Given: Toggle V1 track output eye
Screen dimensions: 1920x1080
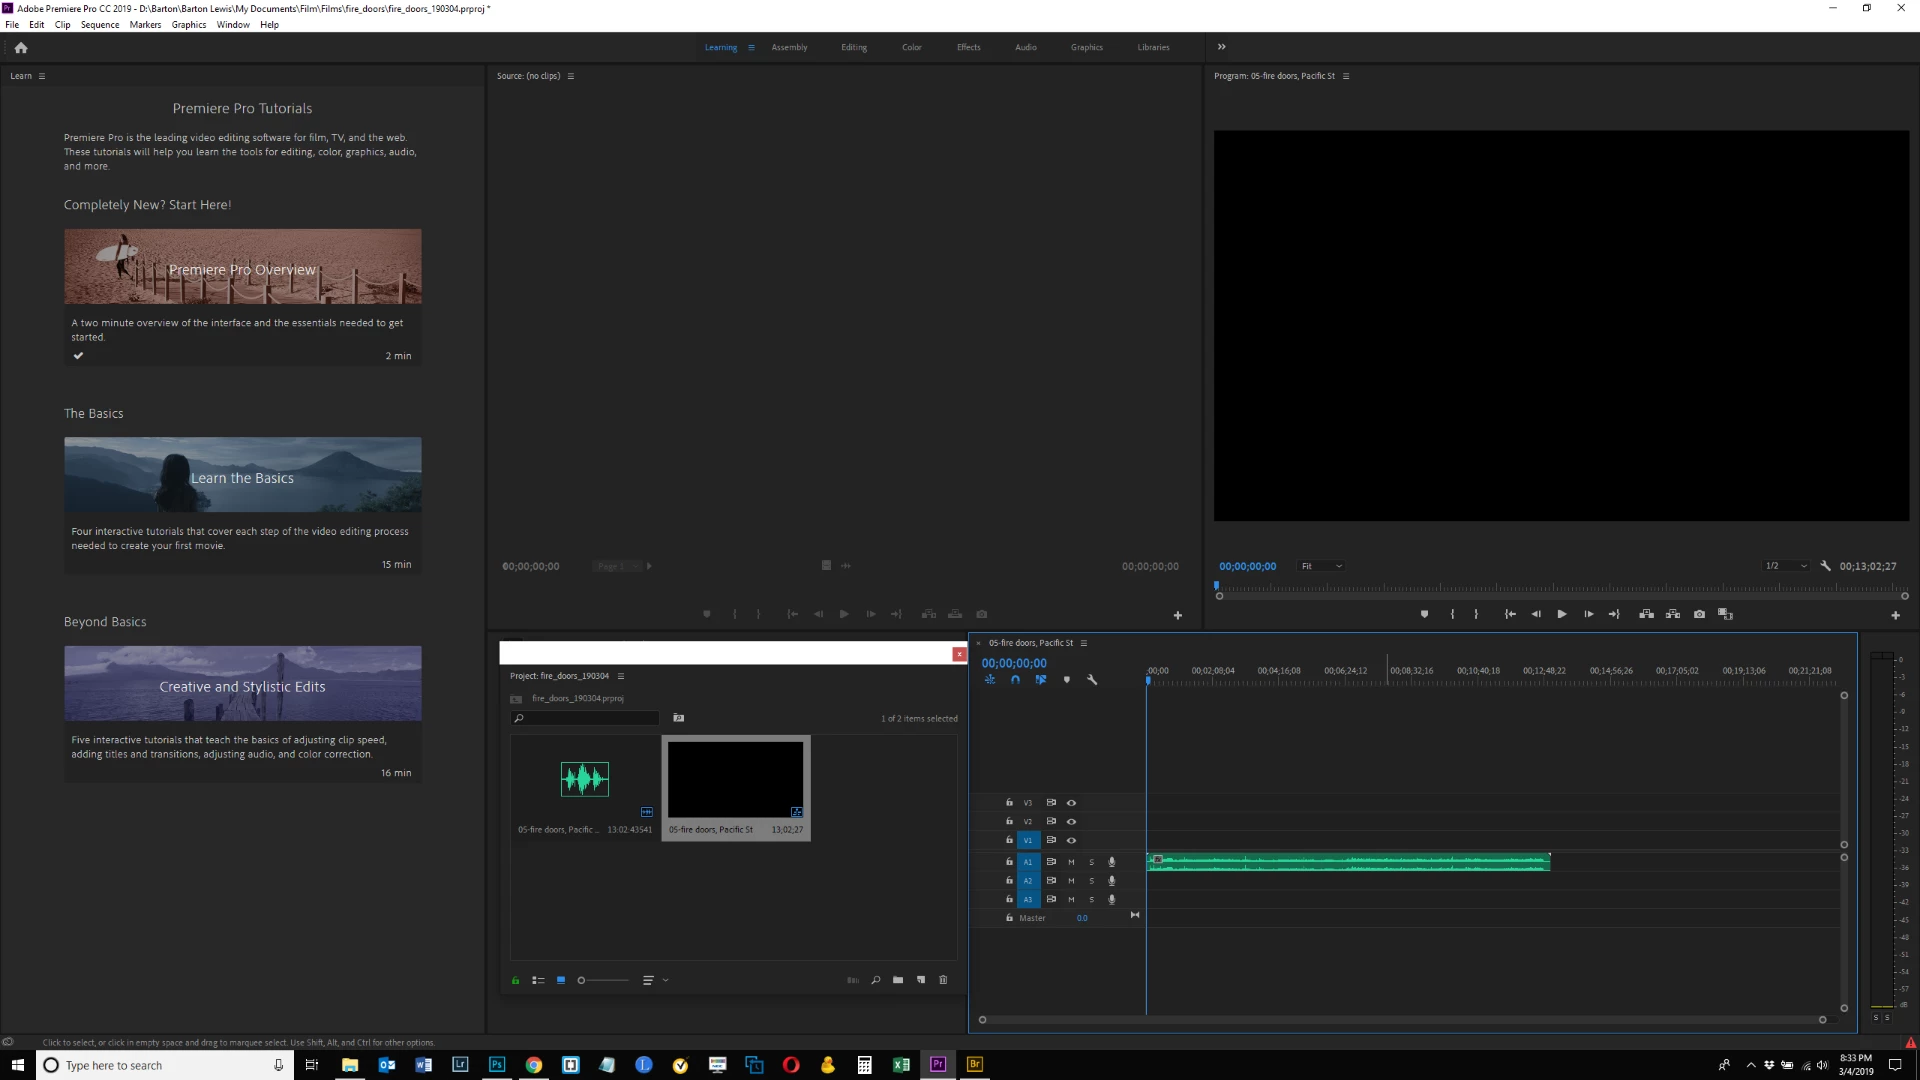Looking at the screenshot, I should 1071,840.
